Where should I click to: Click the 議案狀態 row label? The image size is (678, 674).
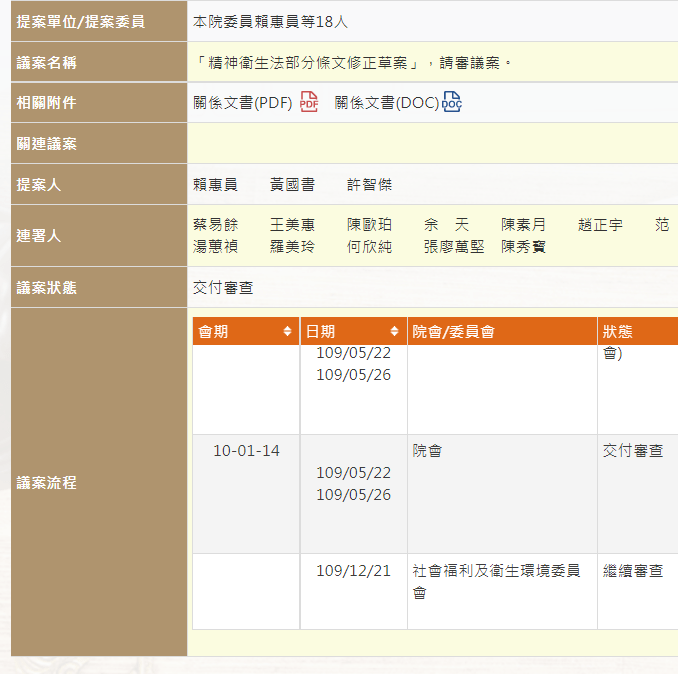point(47,287)
